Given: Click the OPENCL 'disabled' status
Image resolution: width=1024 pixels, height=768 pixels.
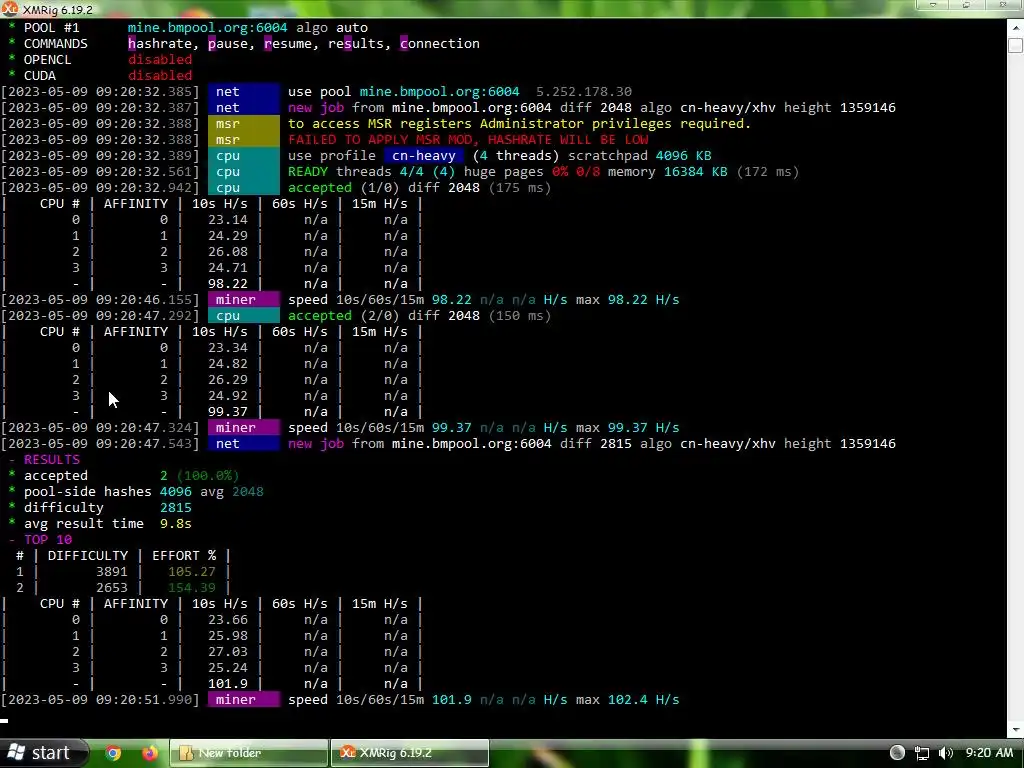Looking at the screenshot, I should (x=160, y=59).
